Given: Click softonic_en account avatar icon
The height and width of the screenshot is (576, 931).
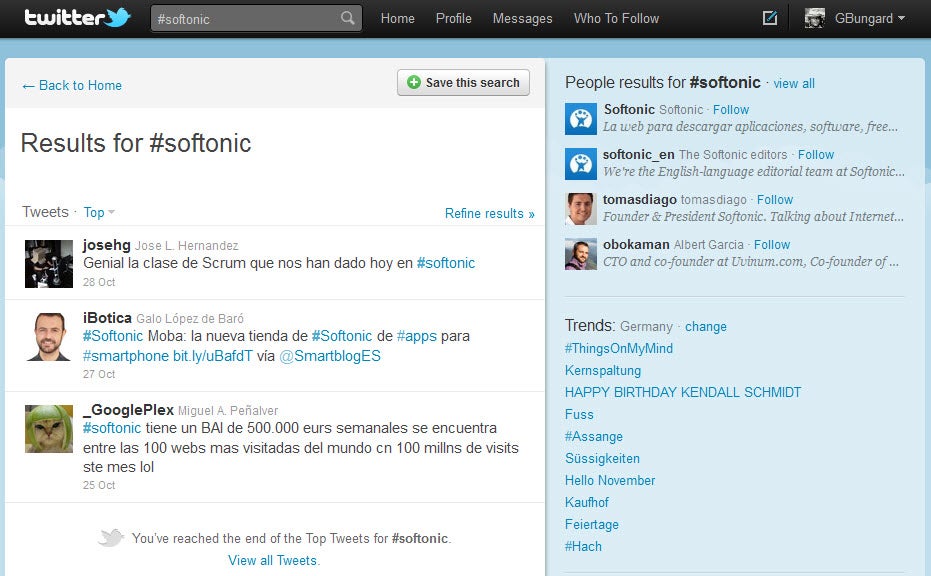Looking at the screenshot, I should [580, 164].
